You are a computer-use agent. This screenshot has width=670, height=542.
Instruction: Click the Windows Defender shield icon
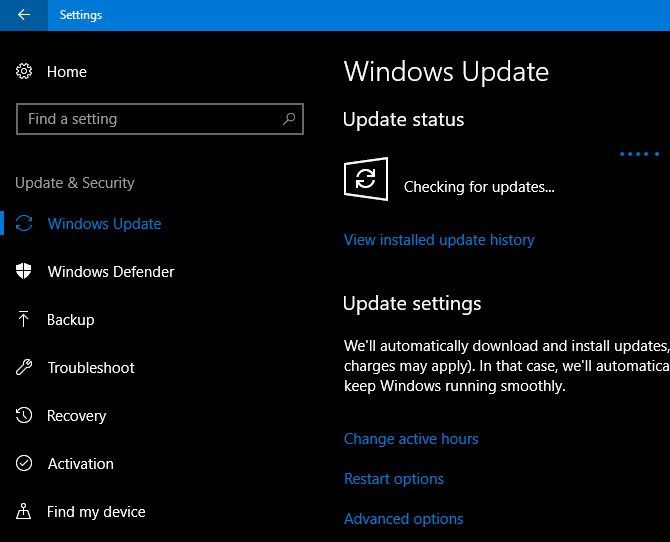point(24,271)
